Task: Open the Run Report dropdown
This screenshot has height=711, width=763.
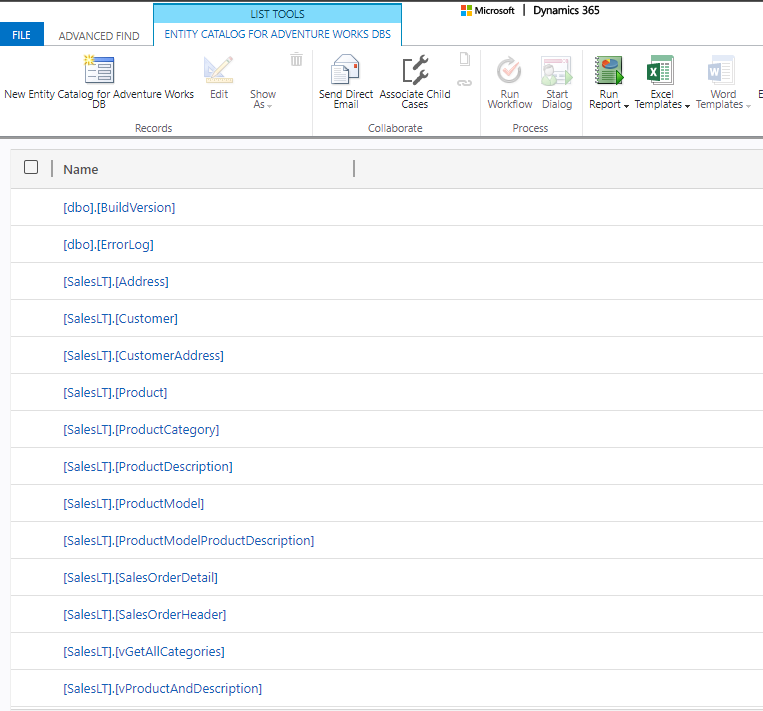Action: [609, 99]
